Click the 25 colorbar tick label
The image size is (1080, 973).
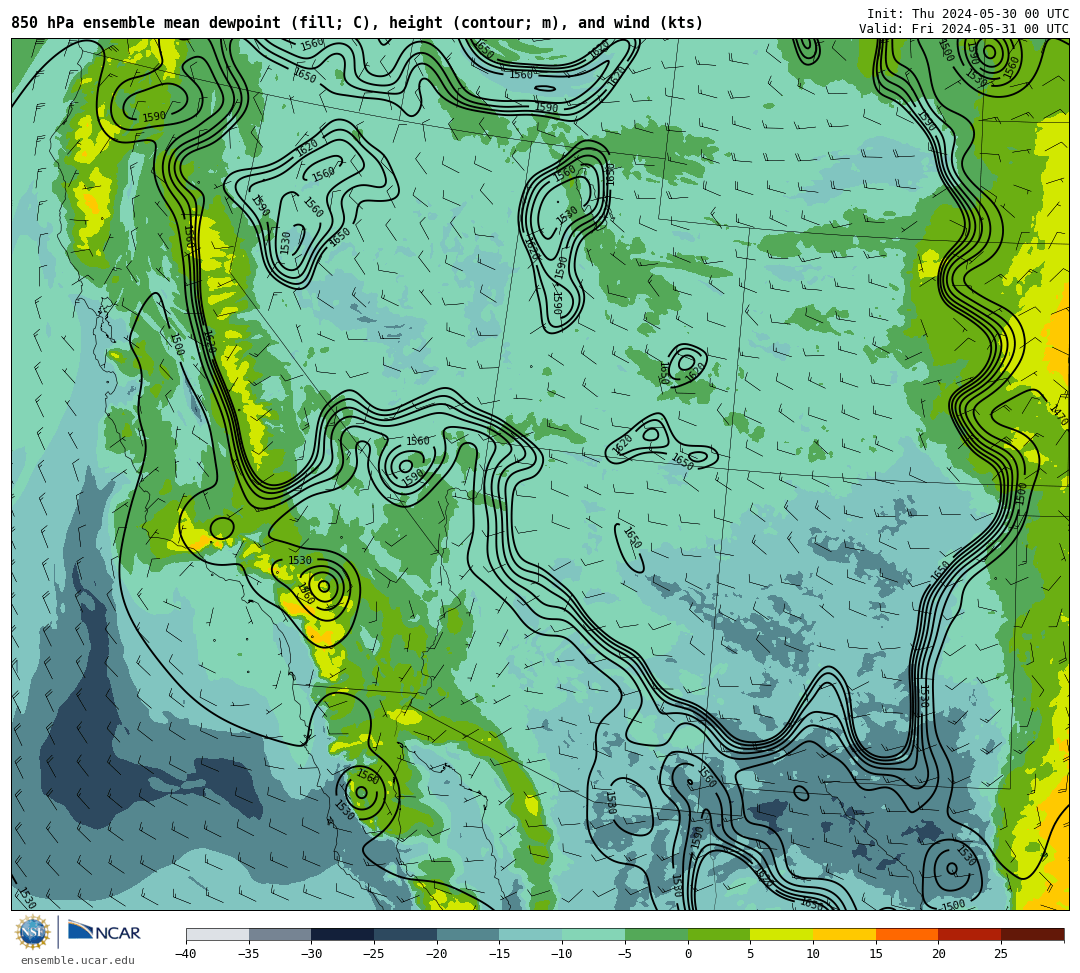(1001, 954)
